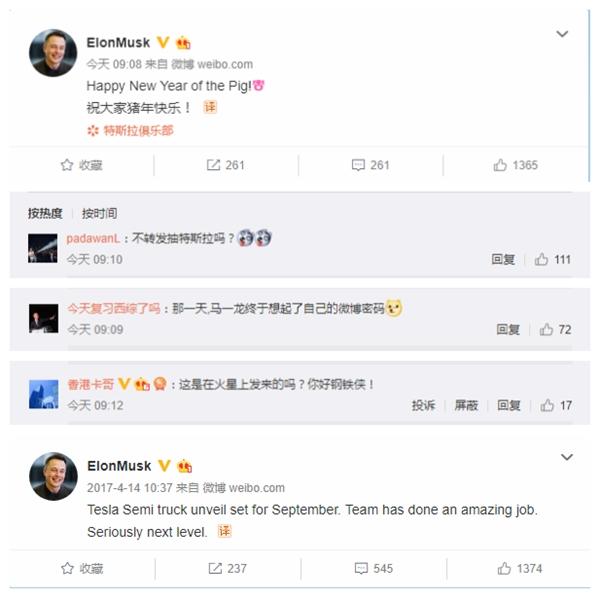Like the 09:09 comment with 72 likes
This screenshot has width=600, height=598.
pyautogui.click(x=556, y=329)
